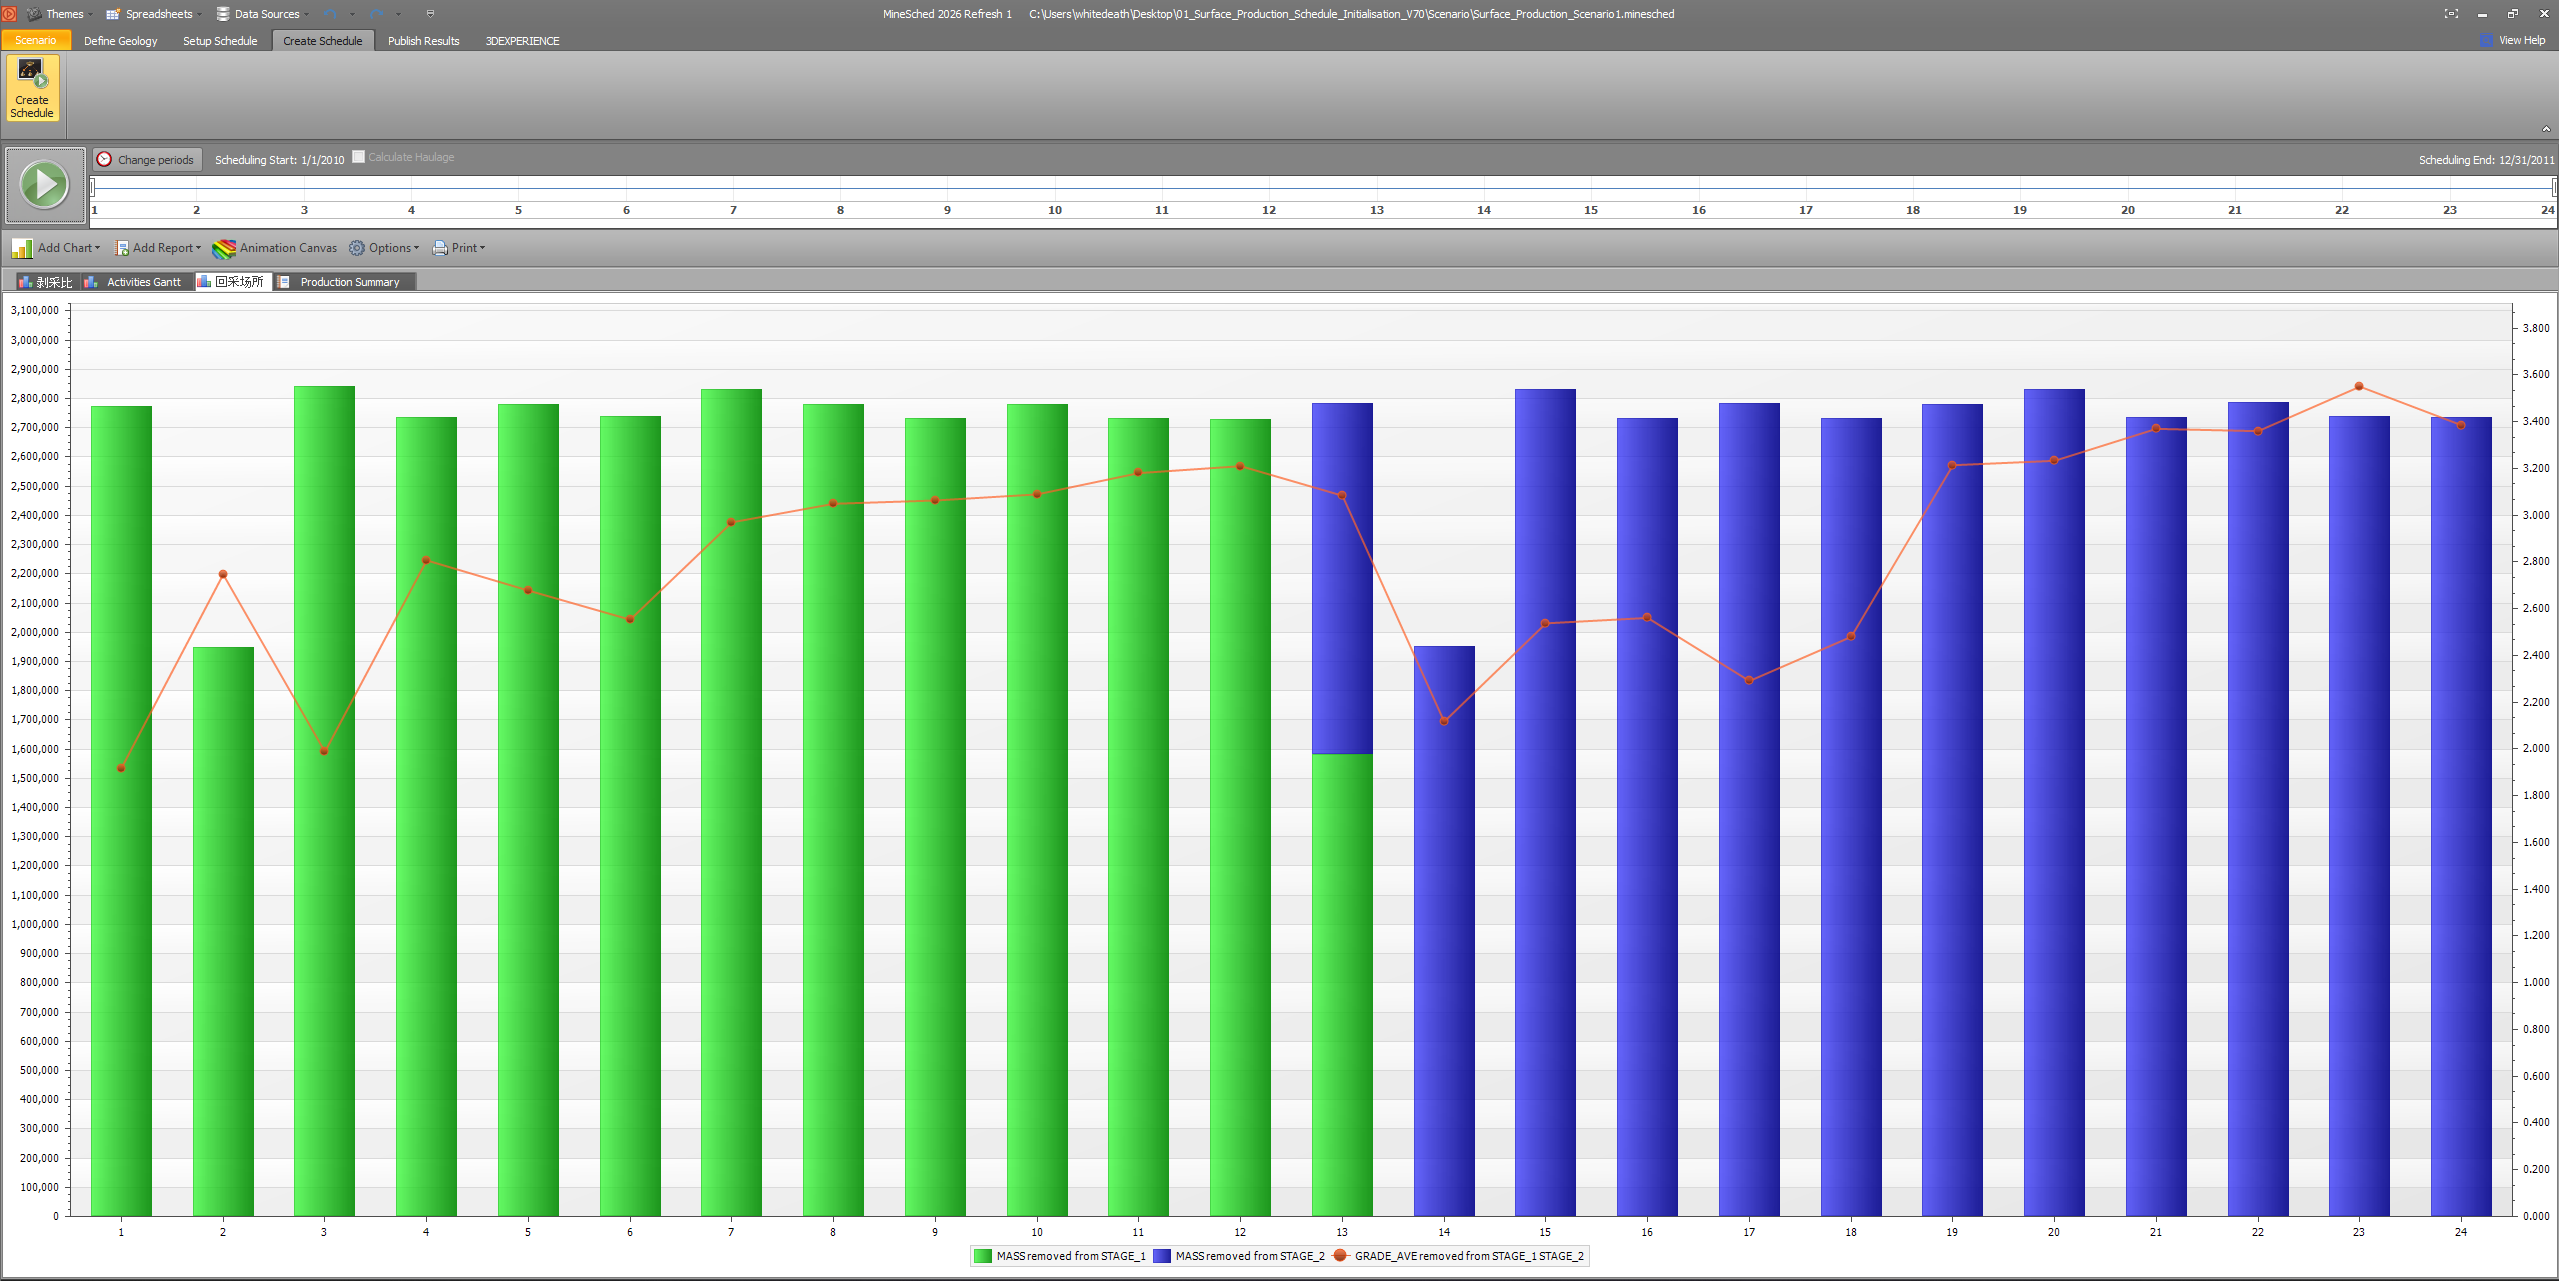
Task: Click the focus mode icon in the title bar
Action: pos(2451,14)
